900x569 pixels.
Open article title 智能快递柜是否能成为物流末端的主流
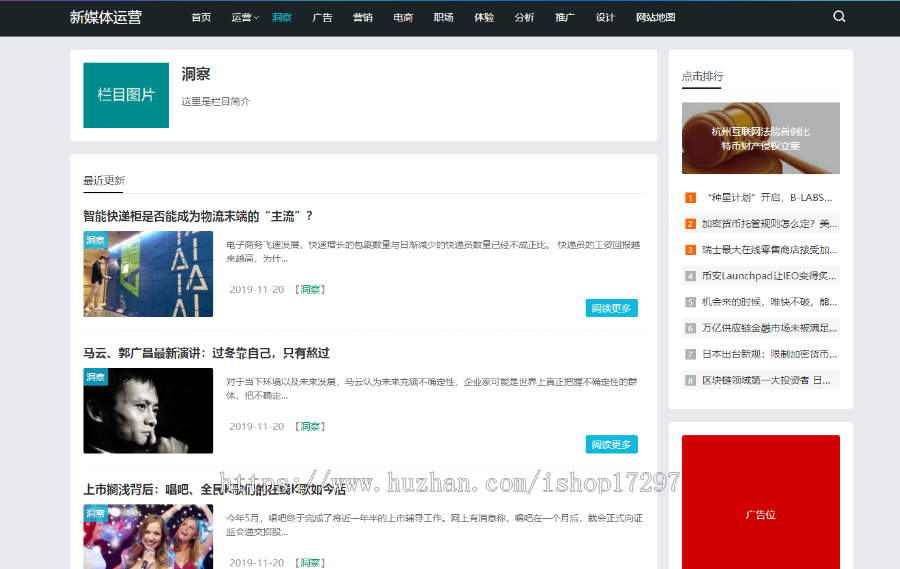coord(199,216)
